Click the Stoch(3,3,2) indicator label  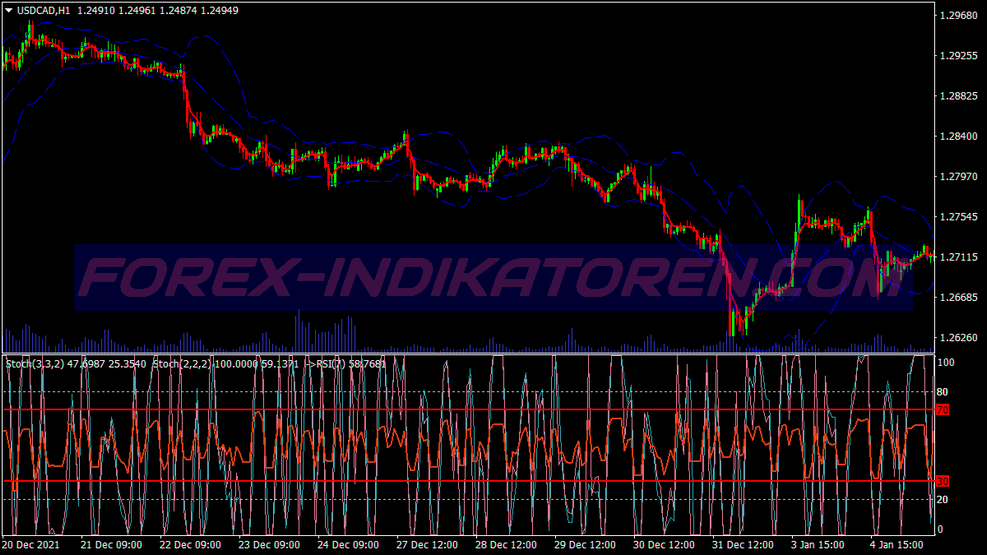(35, 364)
